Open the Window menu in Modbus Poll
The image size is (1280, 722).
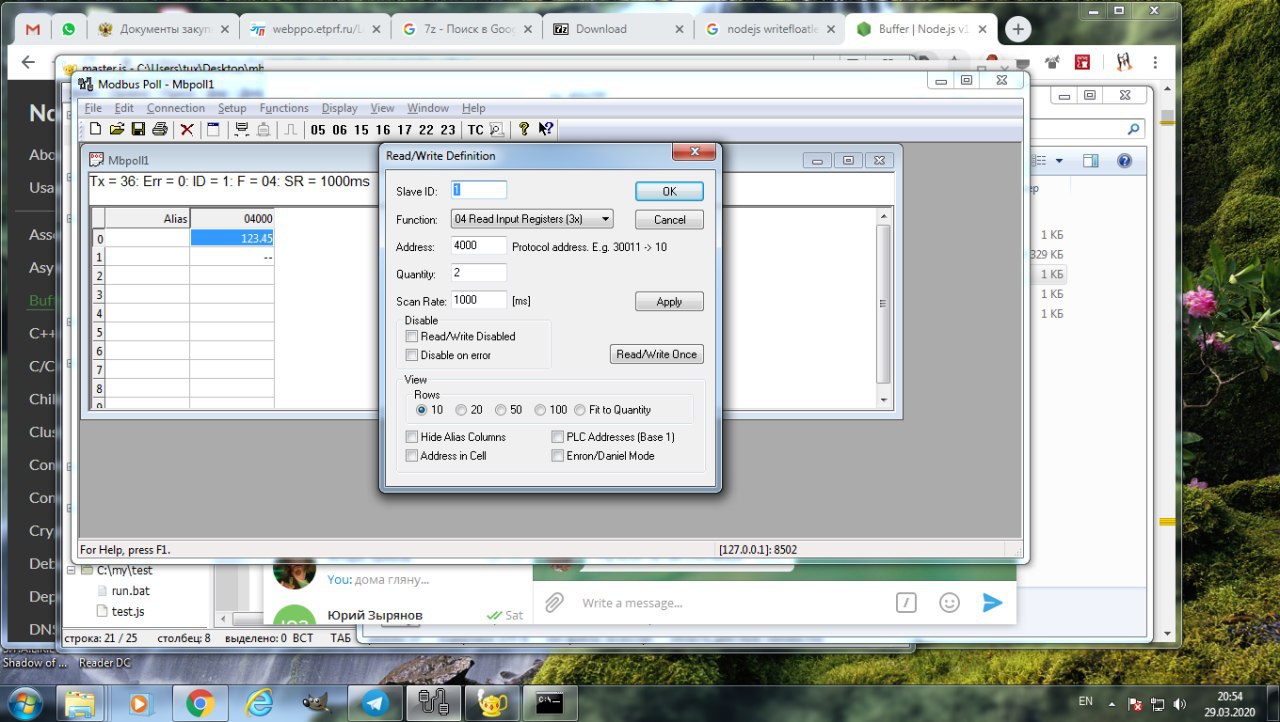[428, 108]
